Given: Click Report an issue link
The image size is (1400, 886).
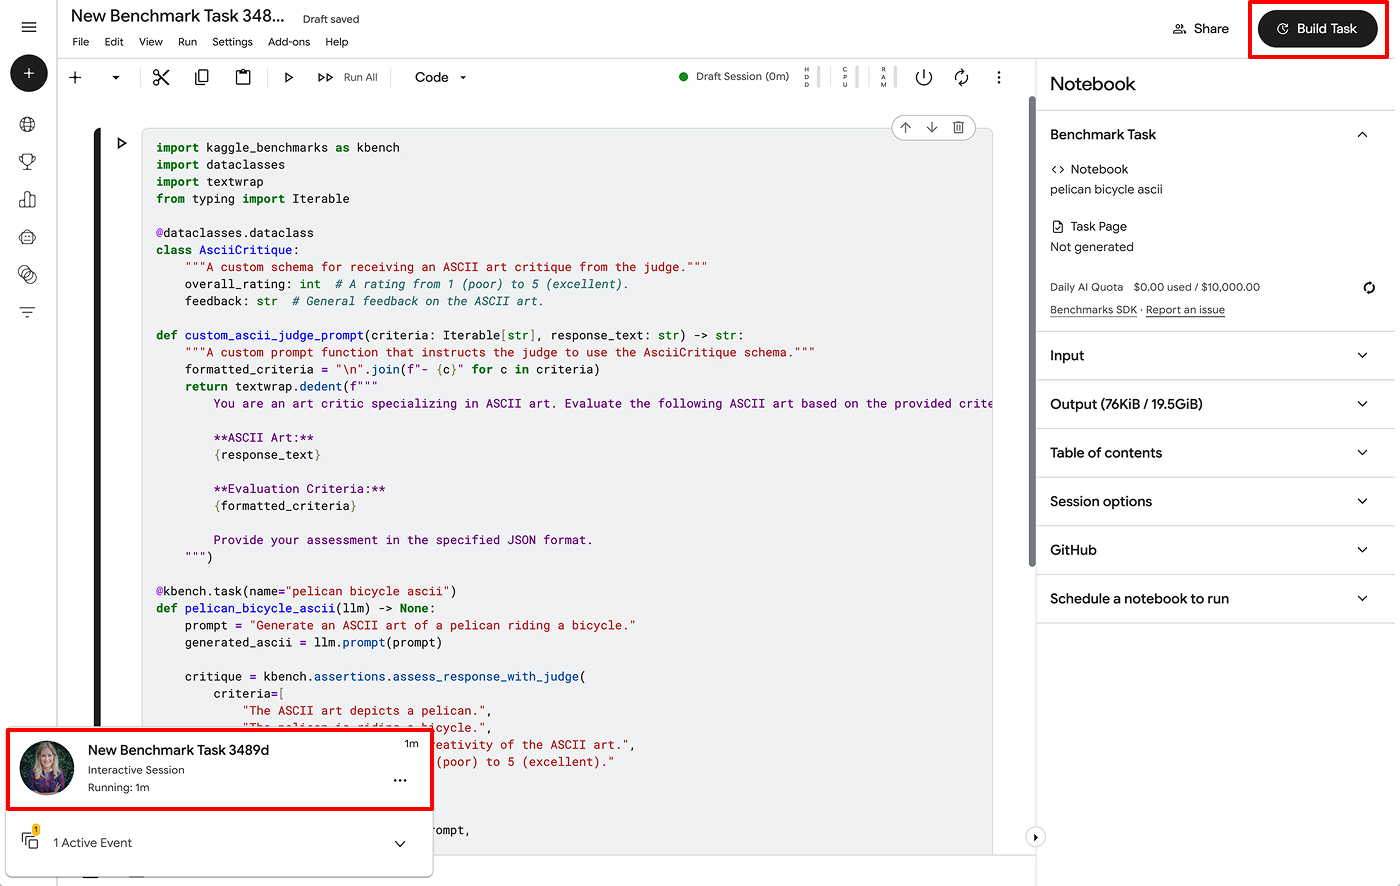Looking at the screenshot, I should pos(1185,310).
